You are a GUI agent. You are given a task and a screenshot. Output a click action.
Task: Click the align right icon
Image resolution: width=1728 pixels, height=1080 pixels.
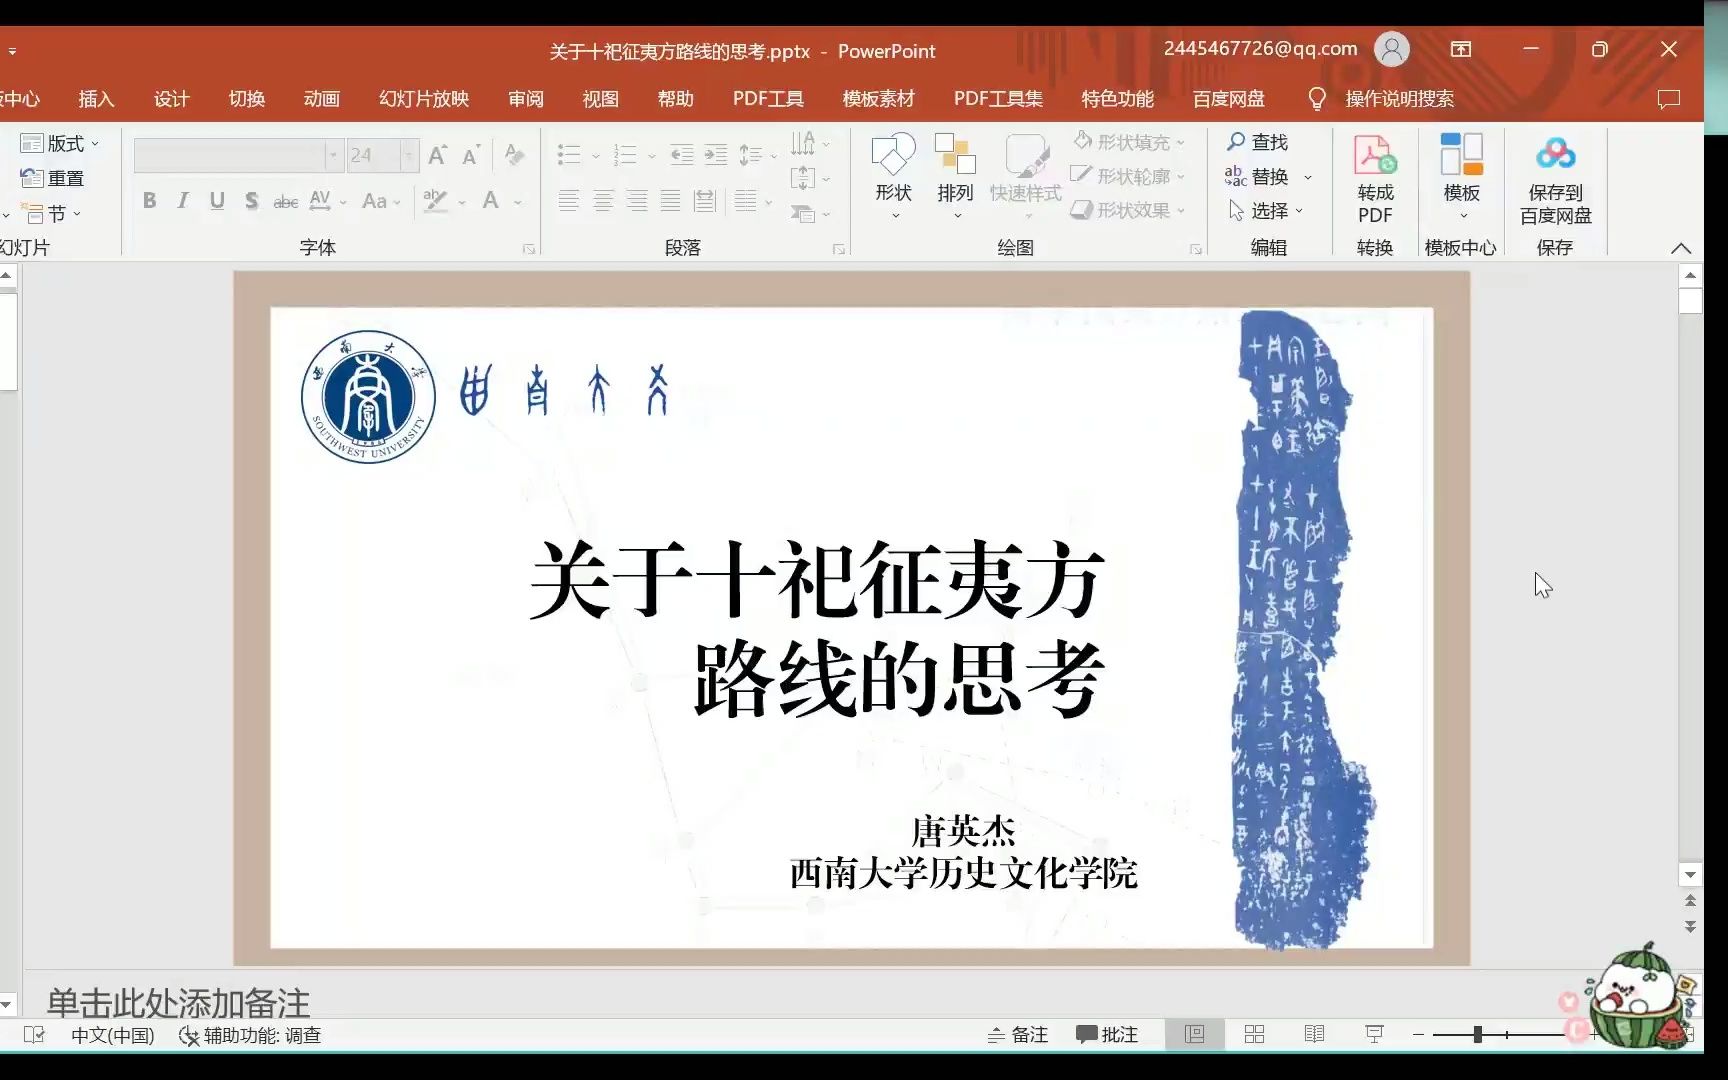point(637,201)
